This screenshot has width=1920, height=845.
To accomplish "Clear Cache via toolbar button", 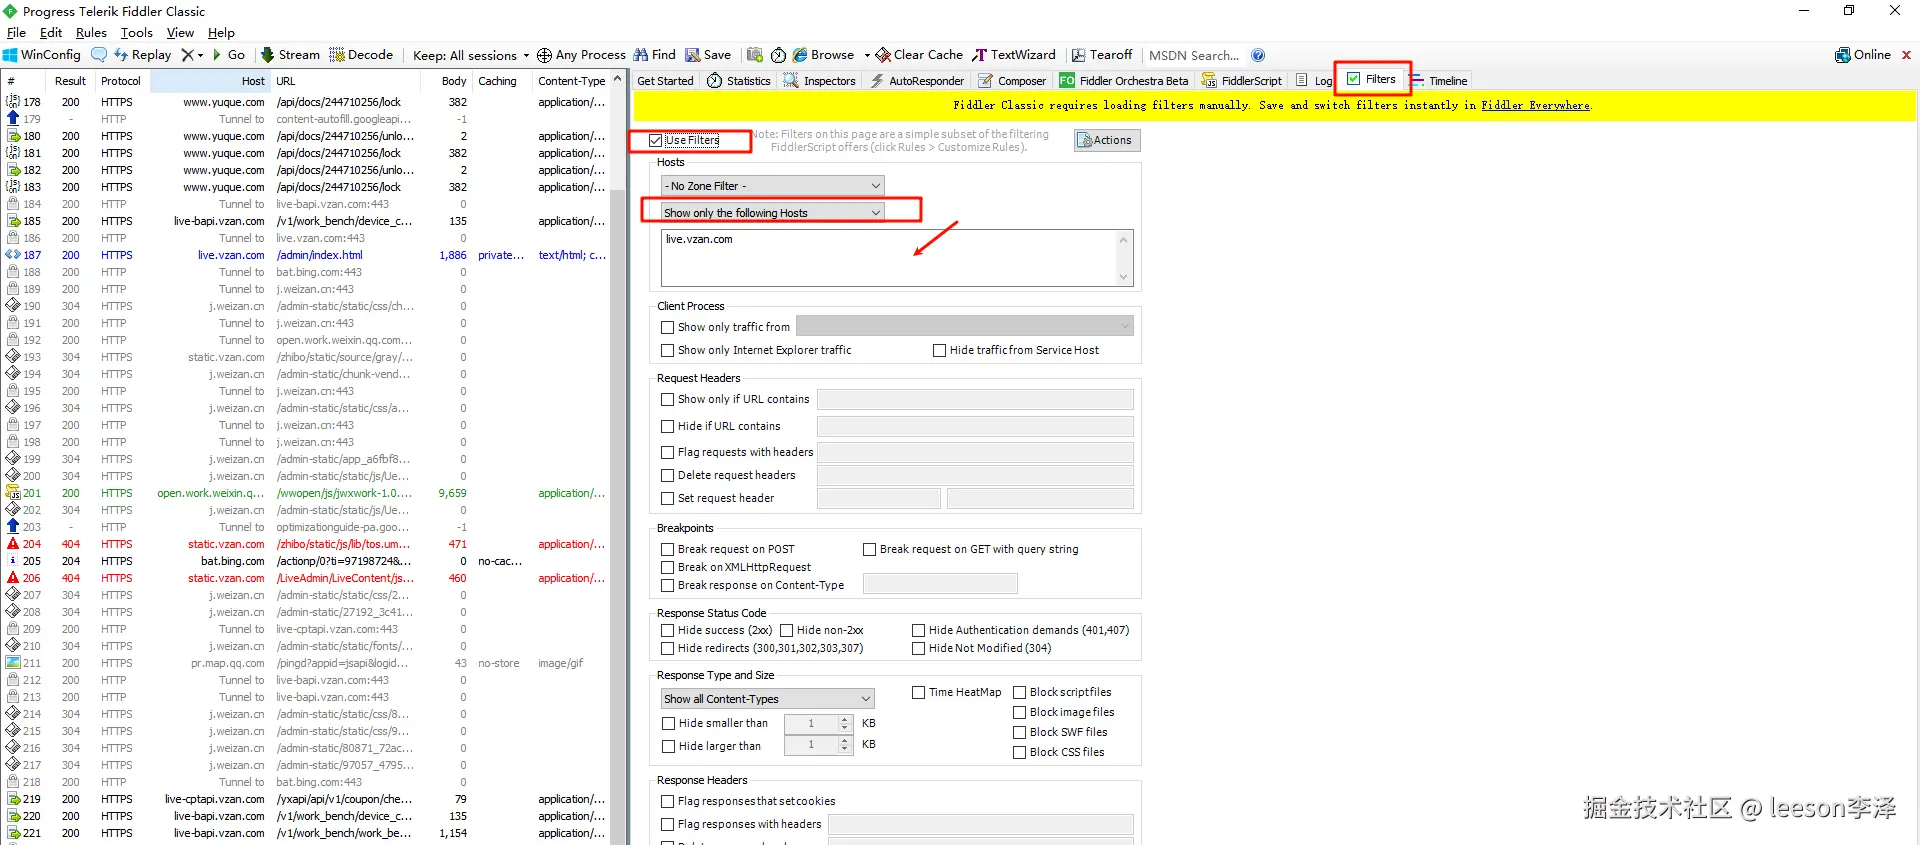I will [919, 55].
